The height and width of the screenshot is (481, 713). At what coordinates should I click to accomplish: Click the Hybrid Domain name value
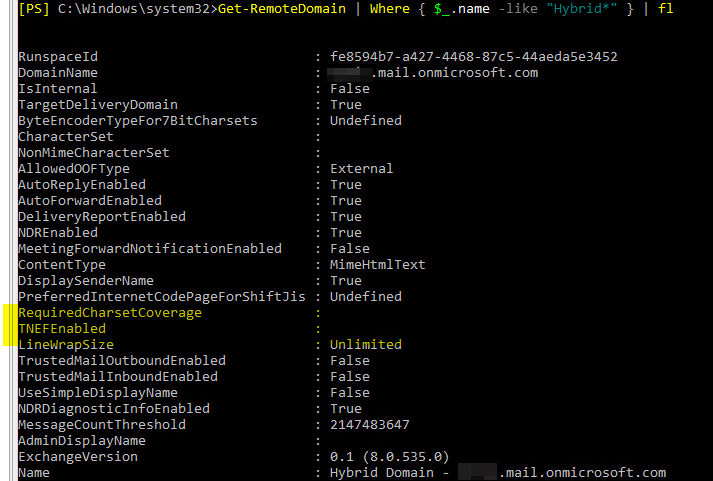497,473
